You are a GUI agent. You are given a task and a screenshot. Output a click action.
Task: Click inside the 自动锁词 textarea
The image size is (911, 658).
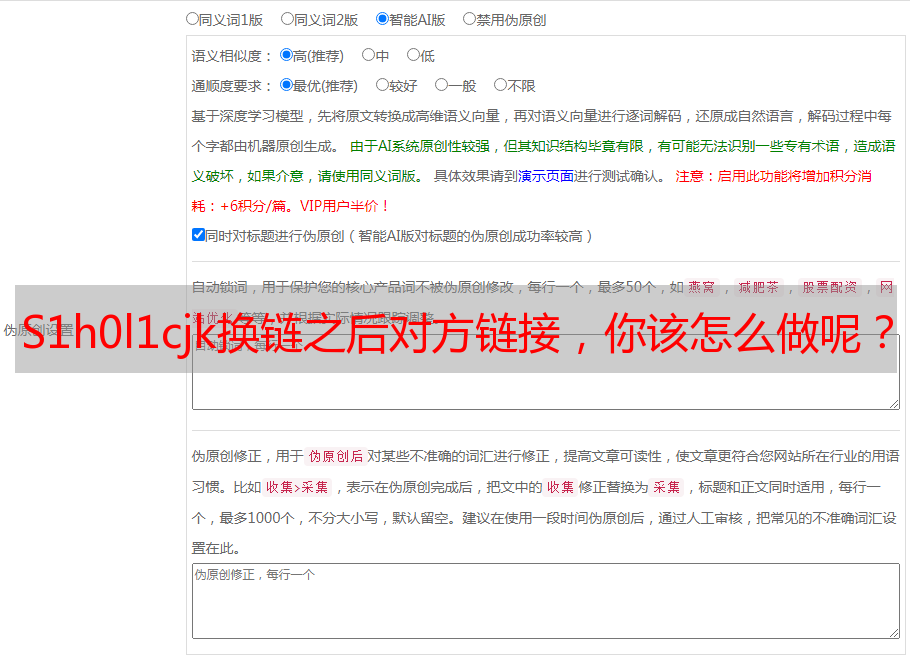546,372
